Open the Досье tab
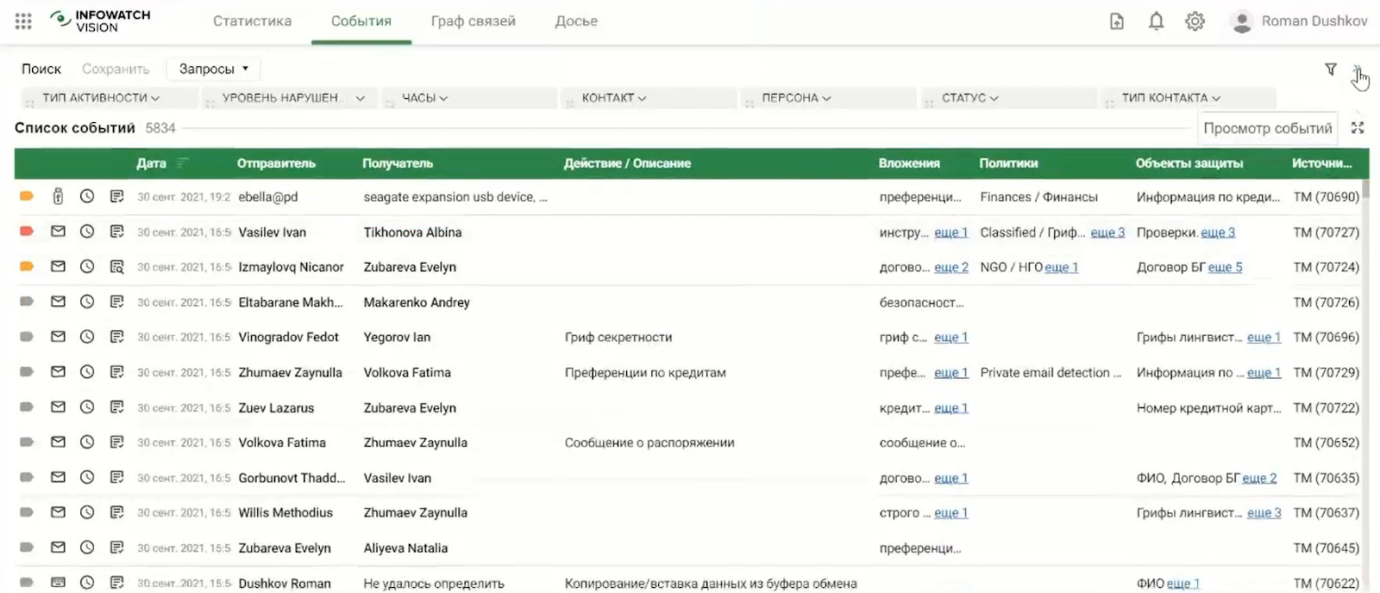Image resolution: width=1380 pixels, height=593 pixels. pos(576,21)
